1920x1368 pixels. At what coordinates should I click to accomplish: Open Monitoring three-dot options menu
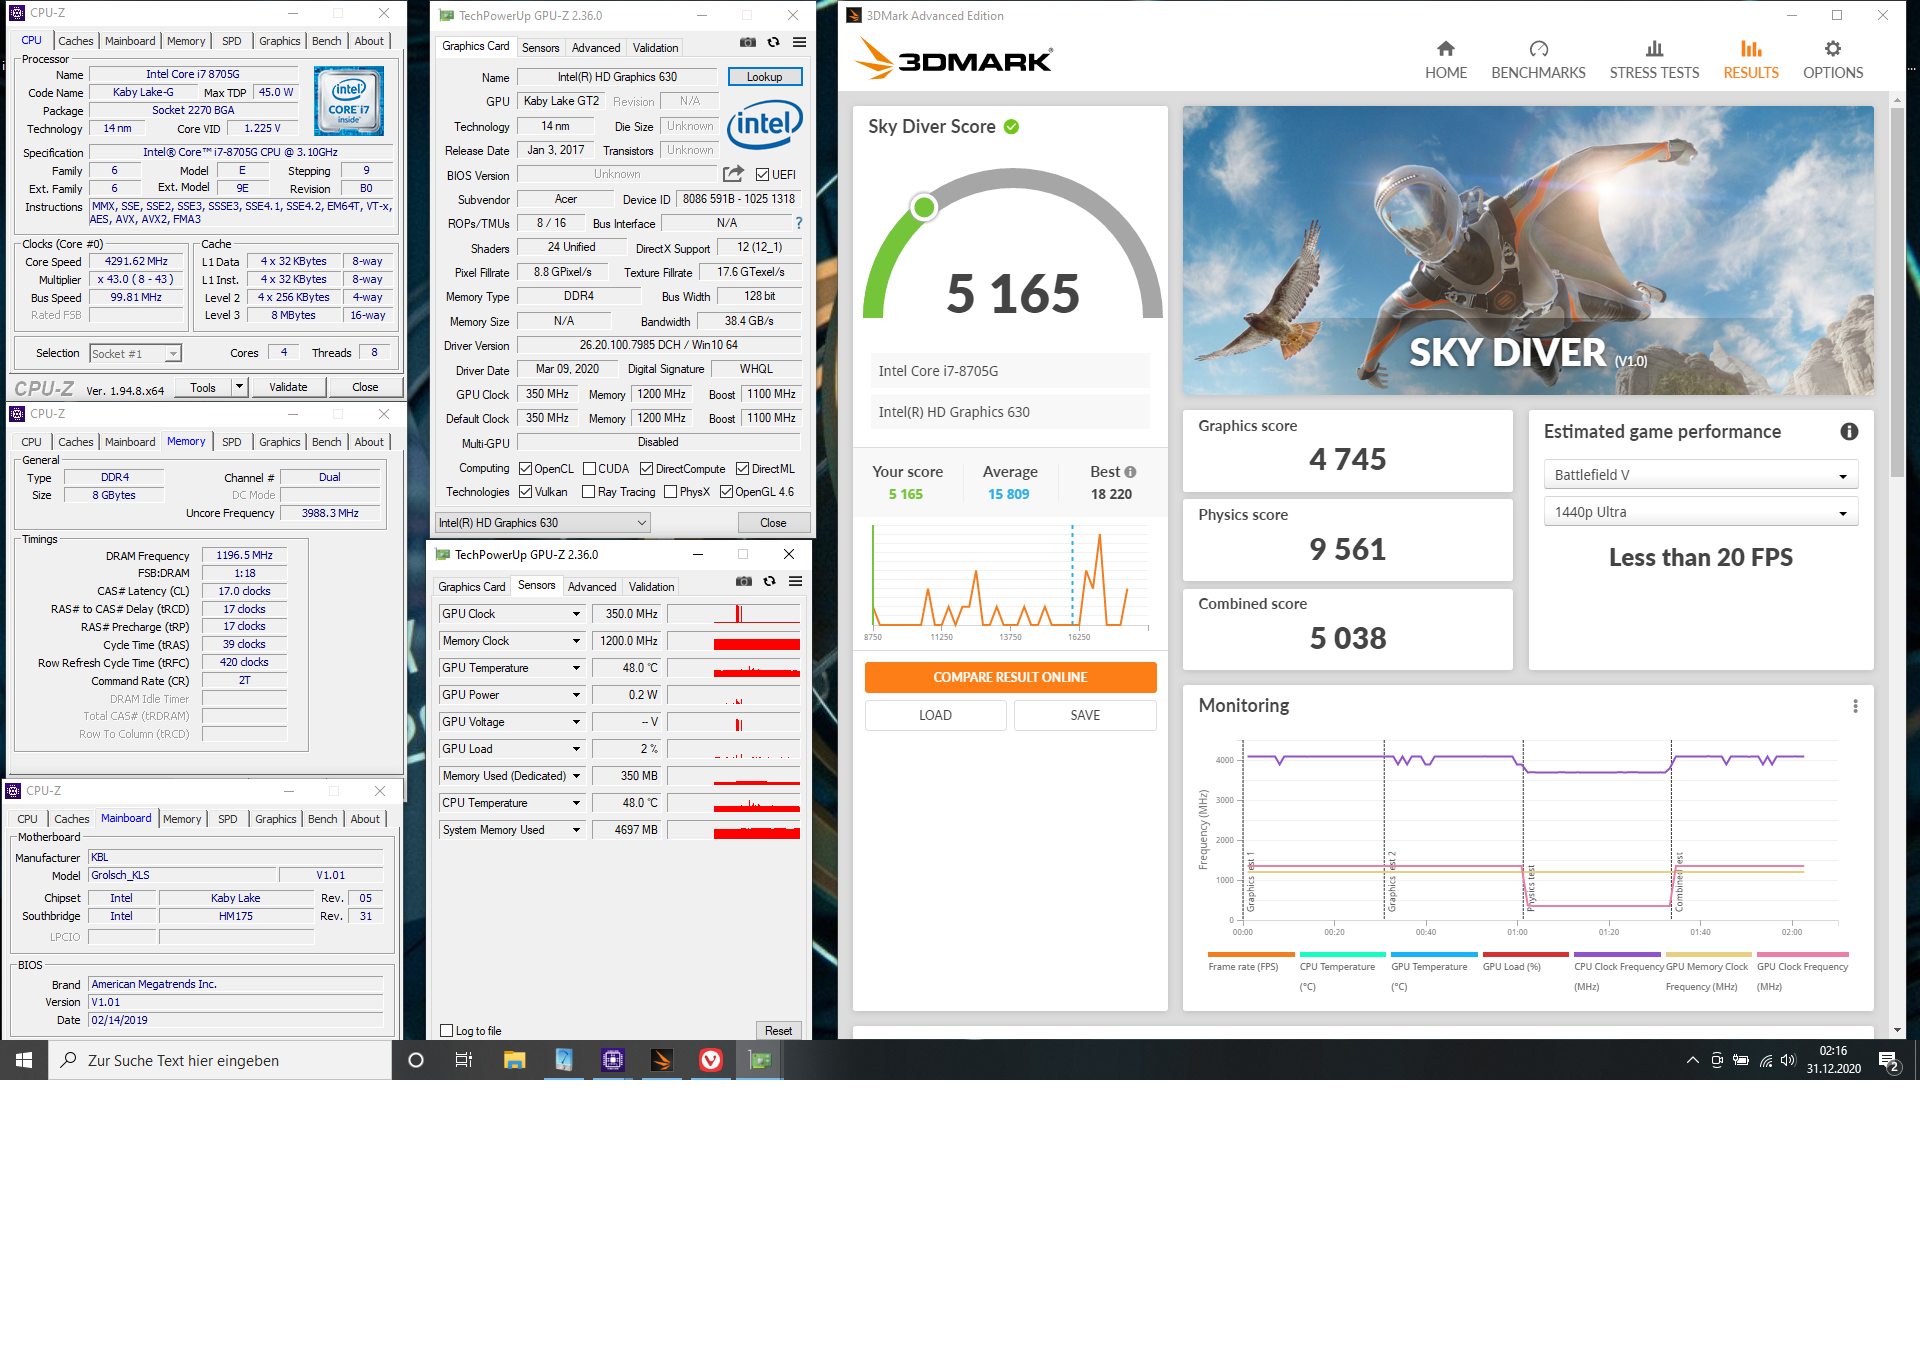click(x=1855, y=706)
